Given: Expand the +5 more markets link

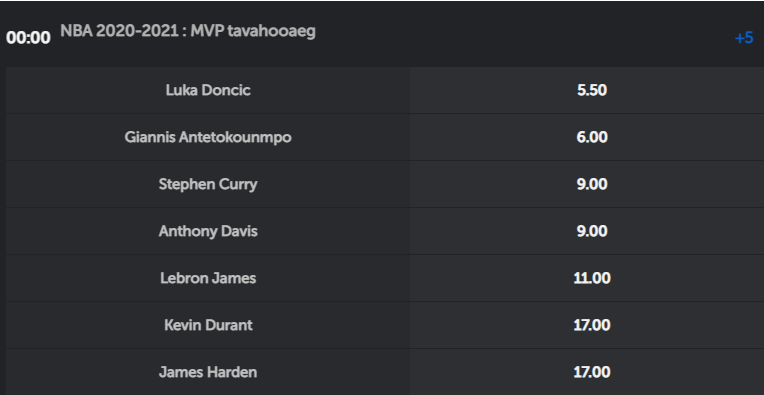Looking at the screenshot, I should tap(744, 38).
